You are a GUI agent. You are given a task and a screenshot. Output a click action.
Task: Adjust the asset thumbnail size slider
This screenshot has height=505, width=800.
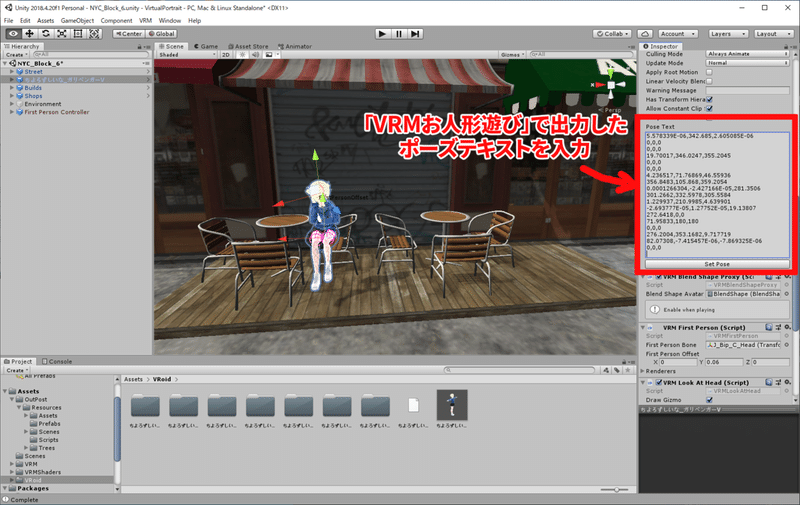pyautogui.click(x=616, y=490)
